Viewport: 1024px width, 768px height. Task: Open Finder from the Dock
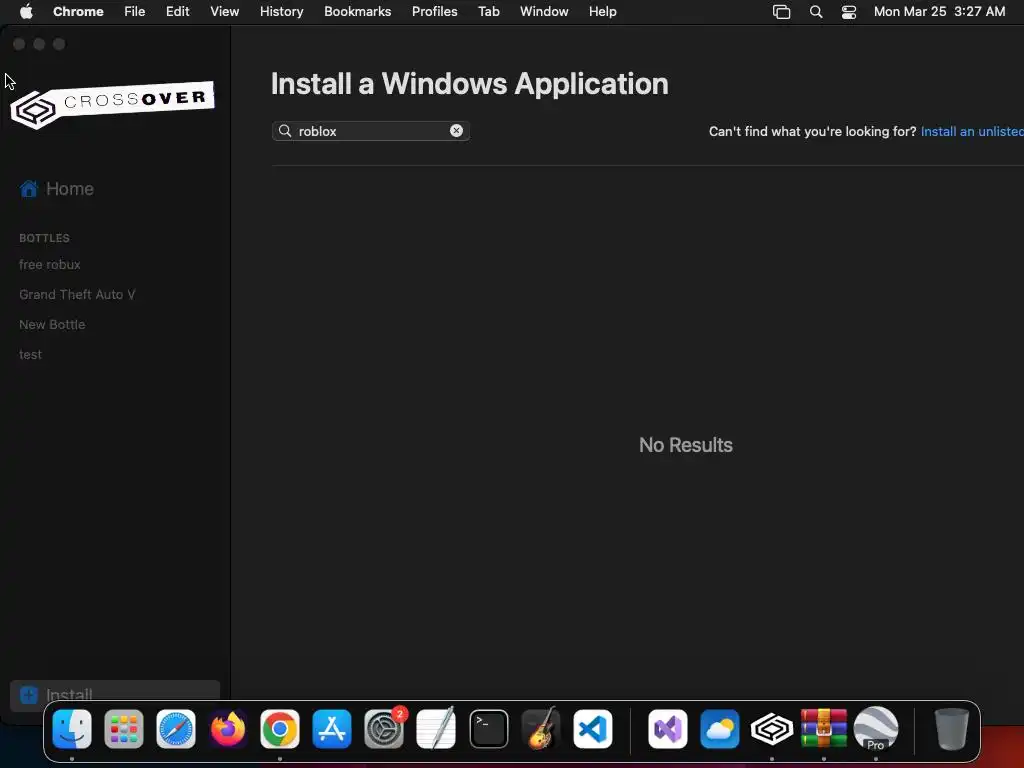click(x=72, y=729)
